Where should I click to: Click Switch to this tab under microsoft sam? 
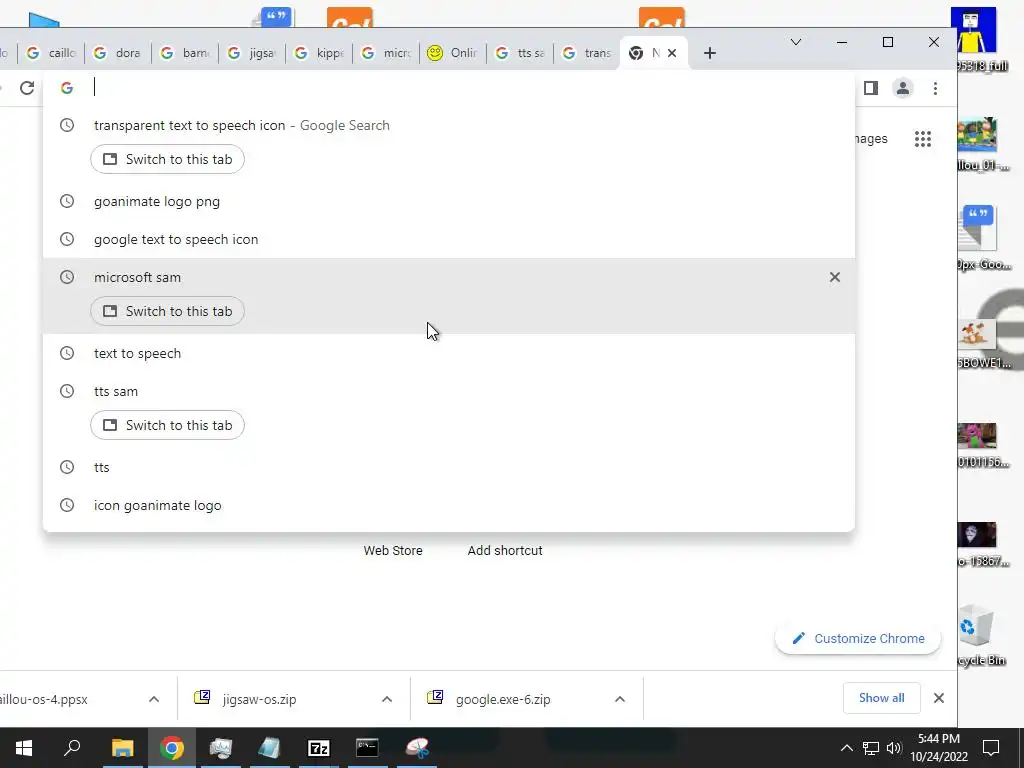click(167, 311)
